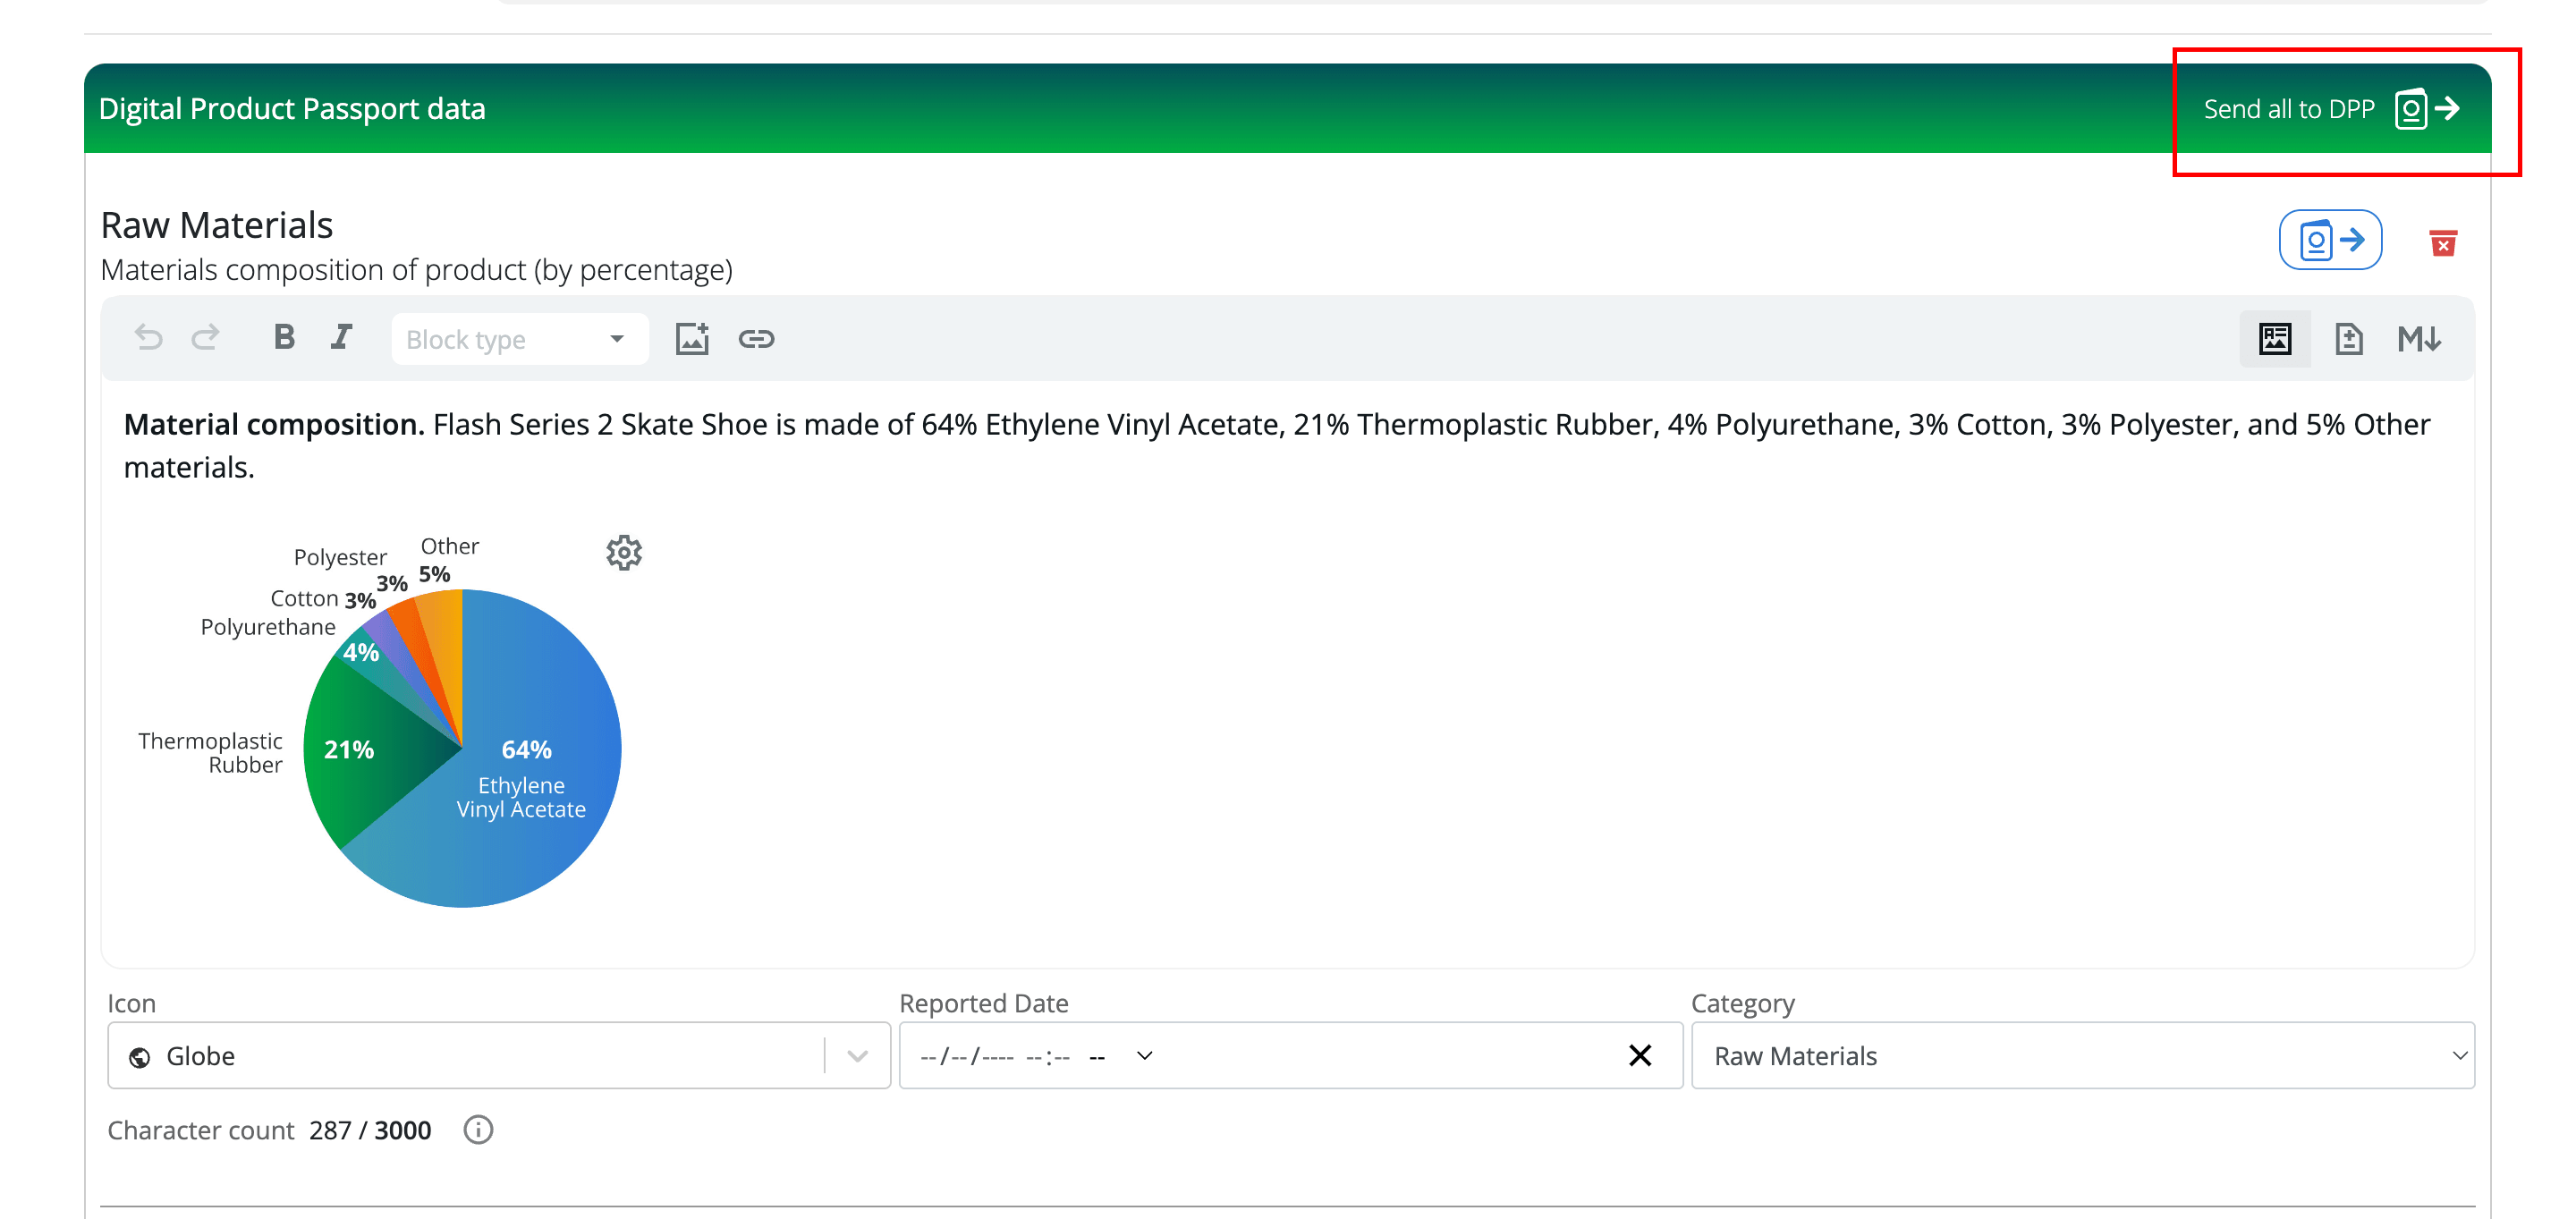The width and height of the screenshot is (2576, 1219).
Task: Click the insert link icon
Action: coord(756,339)
